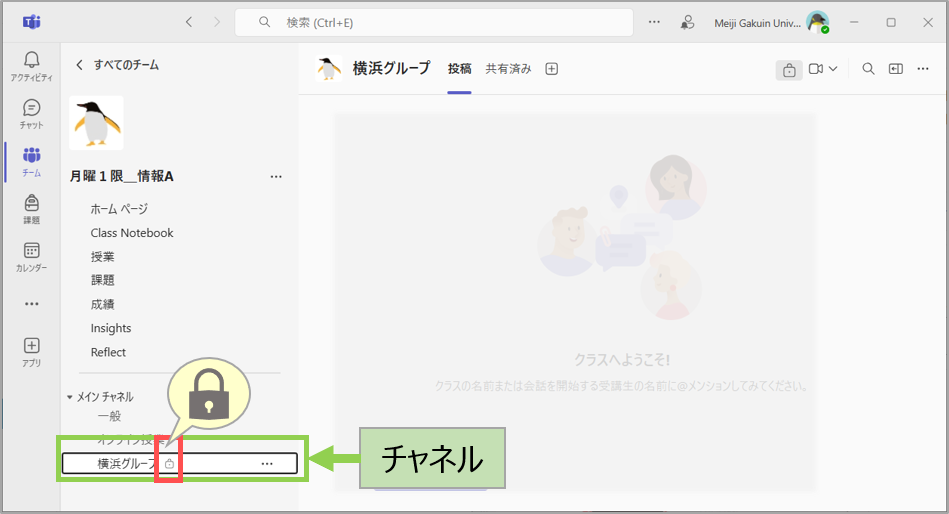The image size is (949, 514).
Task: Expand the meeting options dropdown arrow
Action: tap(833, 69)
